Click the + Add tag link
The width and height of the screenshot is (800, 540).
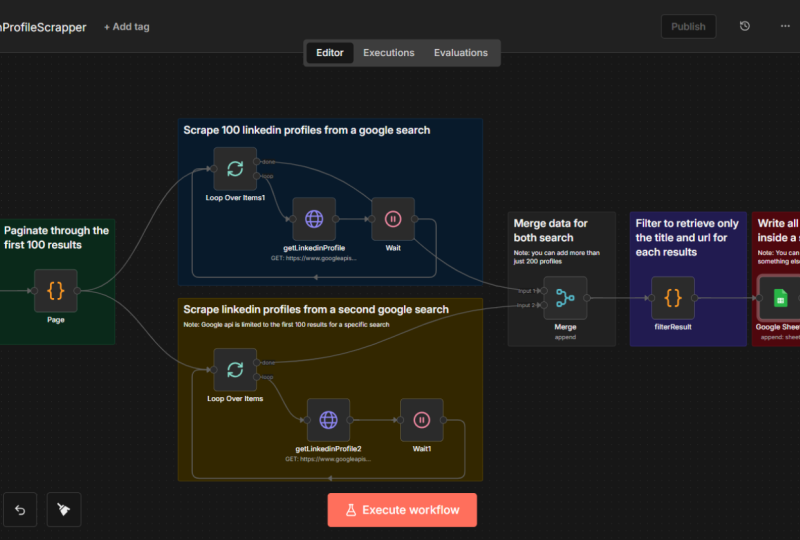click(x=127, y=27)
